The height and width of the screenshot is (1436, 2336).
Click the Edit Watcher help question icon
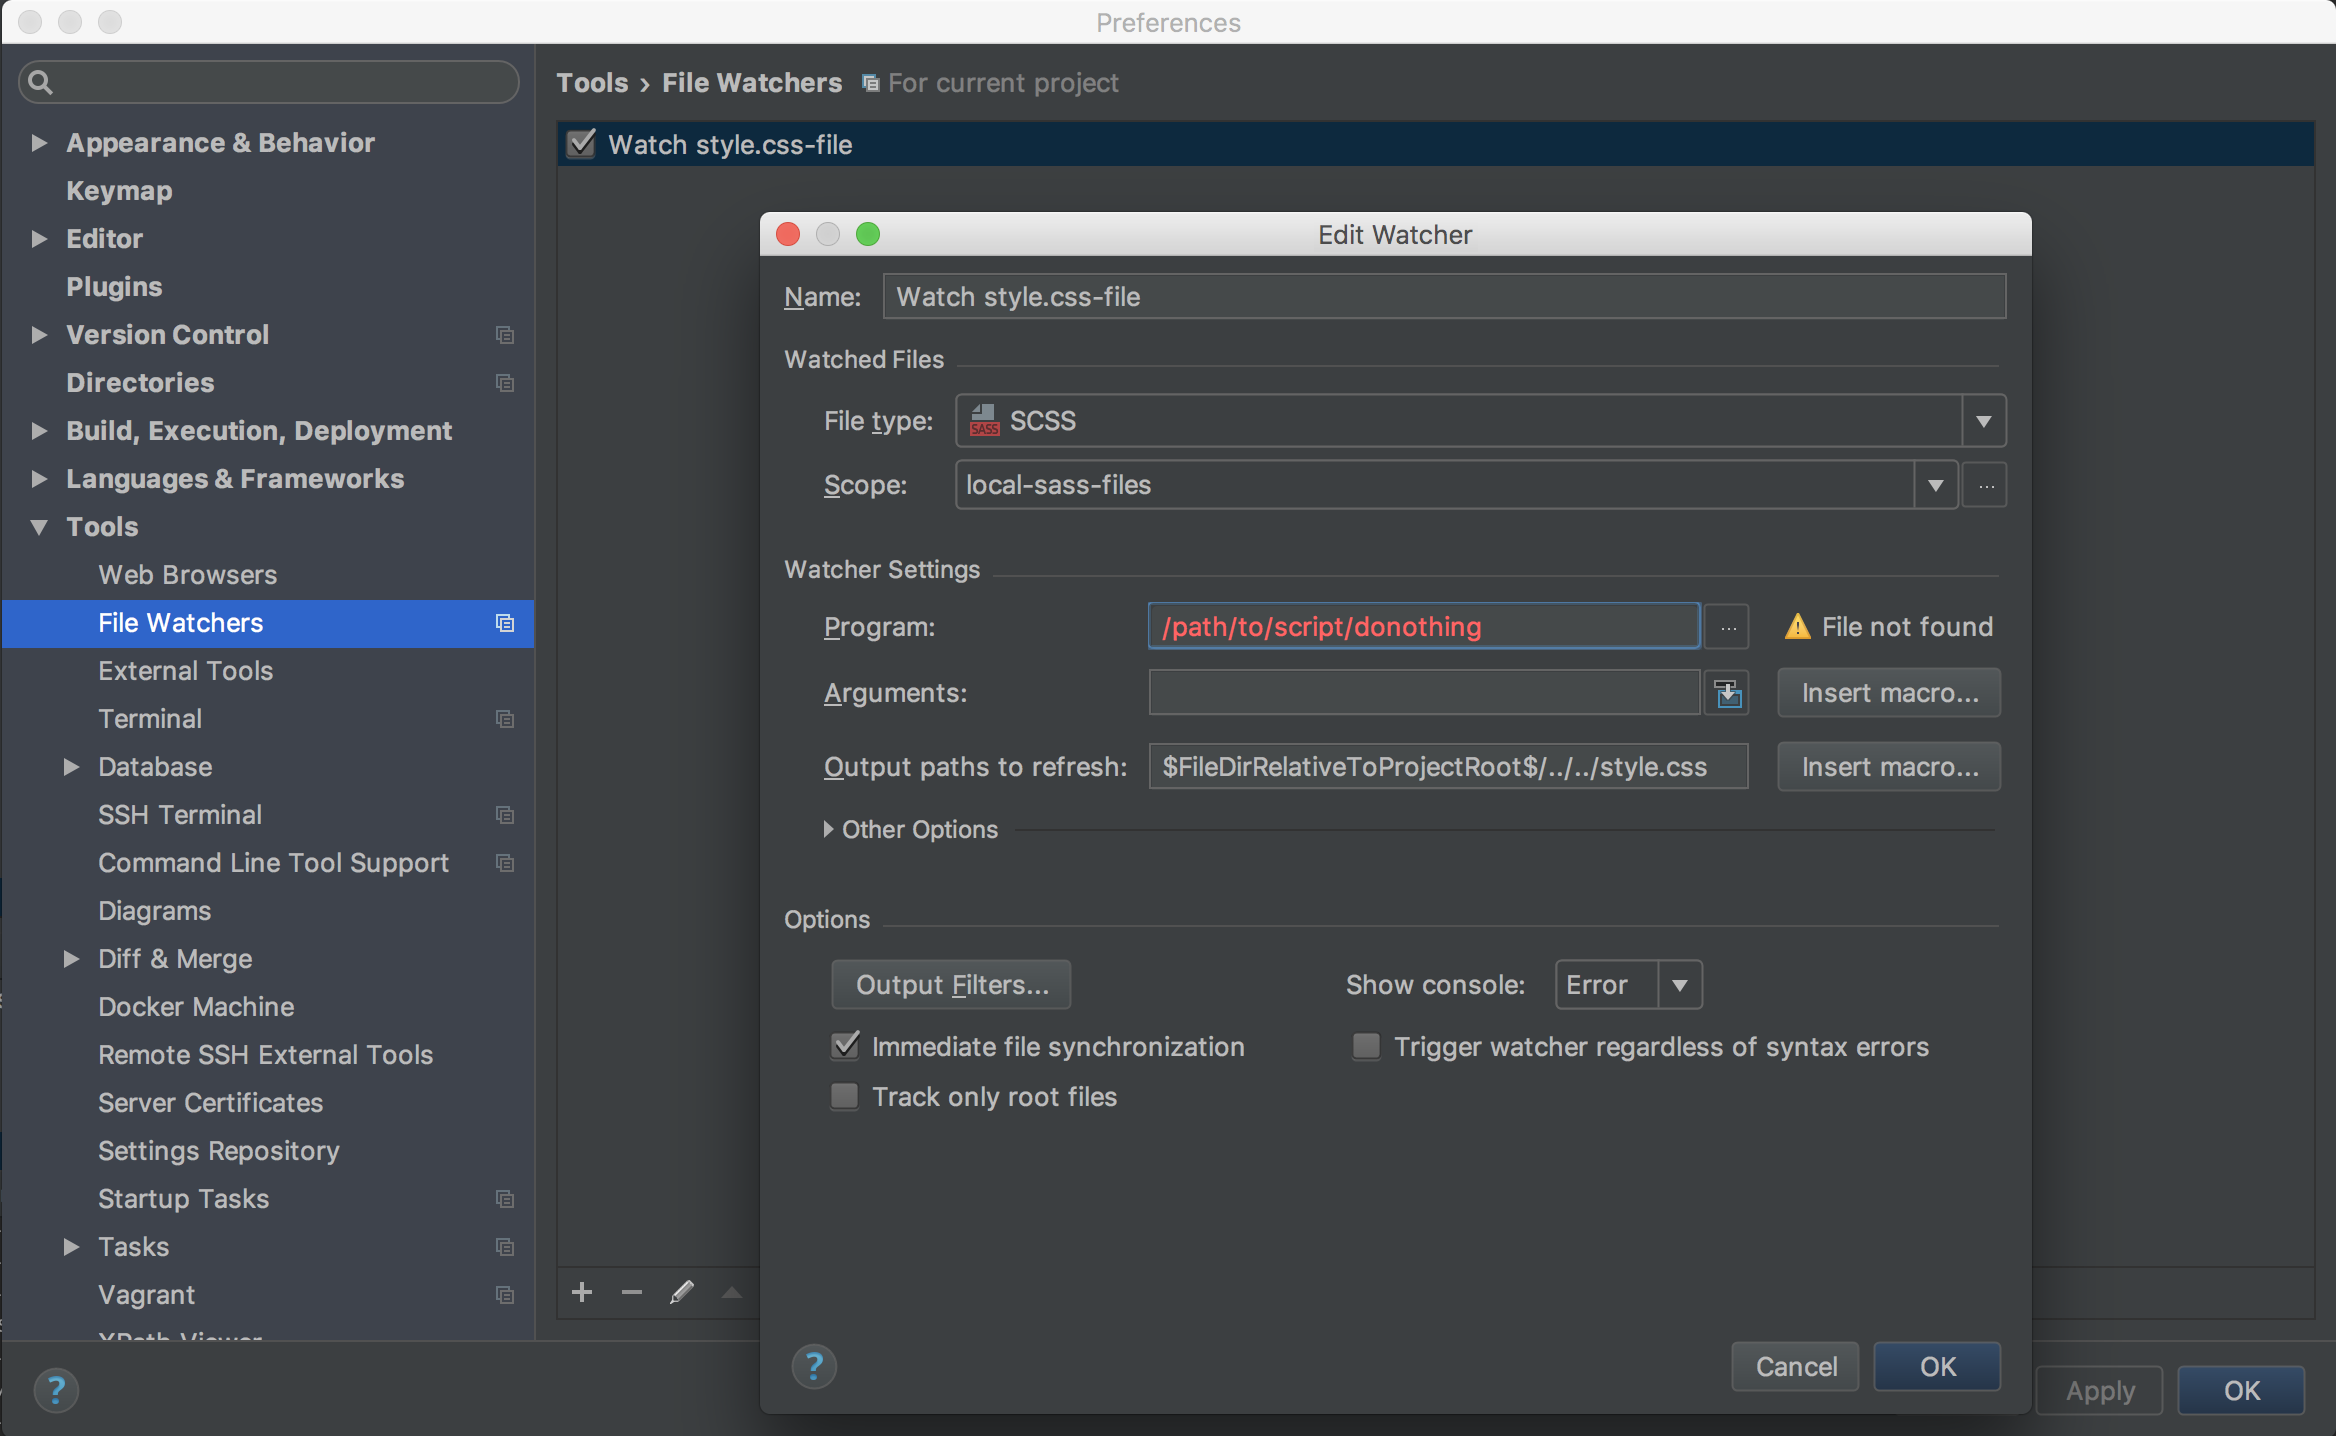tap(814, 1366)
